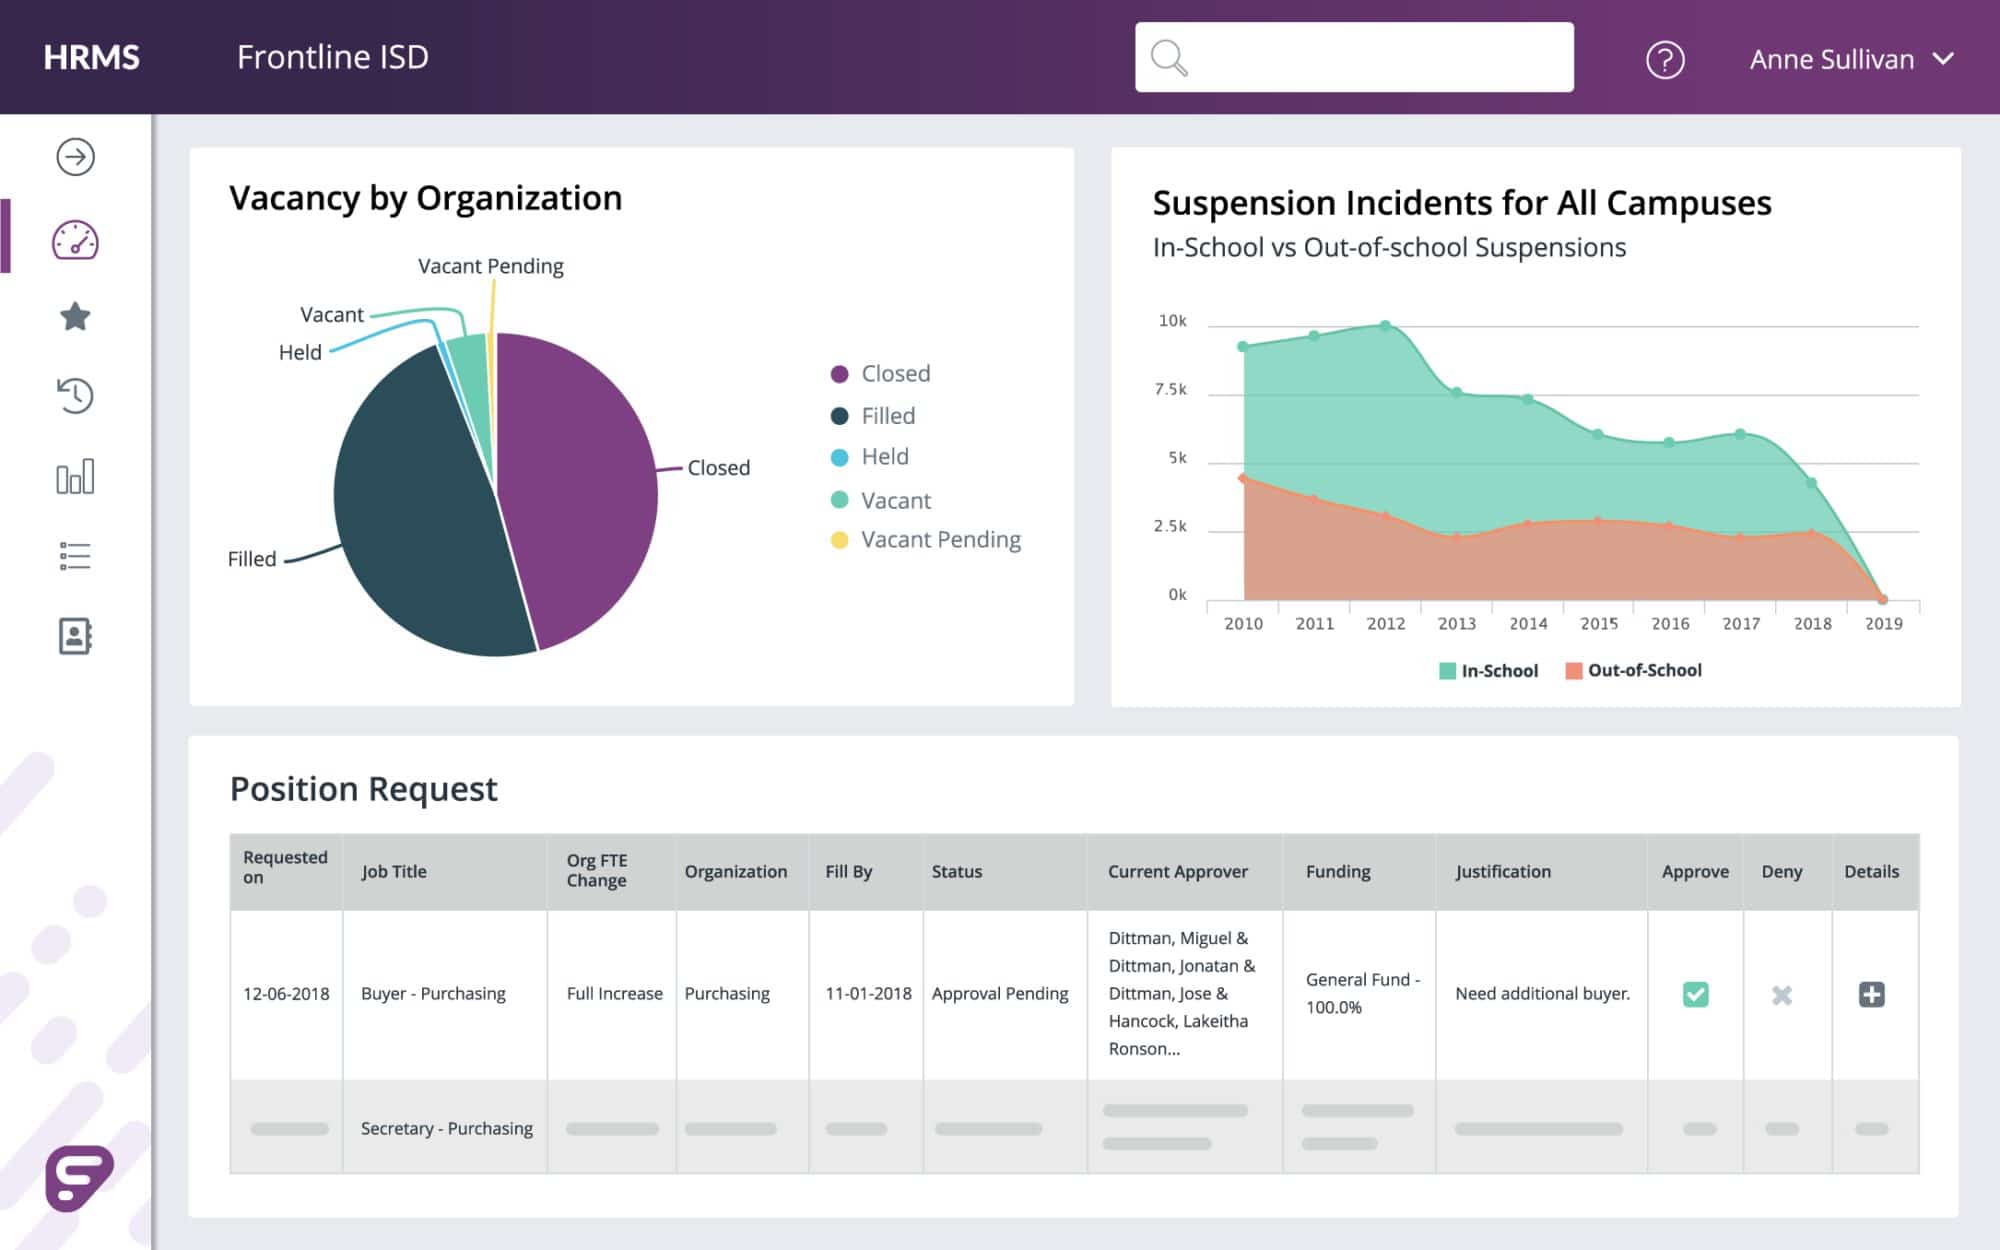Open the bar chart reports icon
This screenshot has height=1250, width=2000.
coord(75,476)
